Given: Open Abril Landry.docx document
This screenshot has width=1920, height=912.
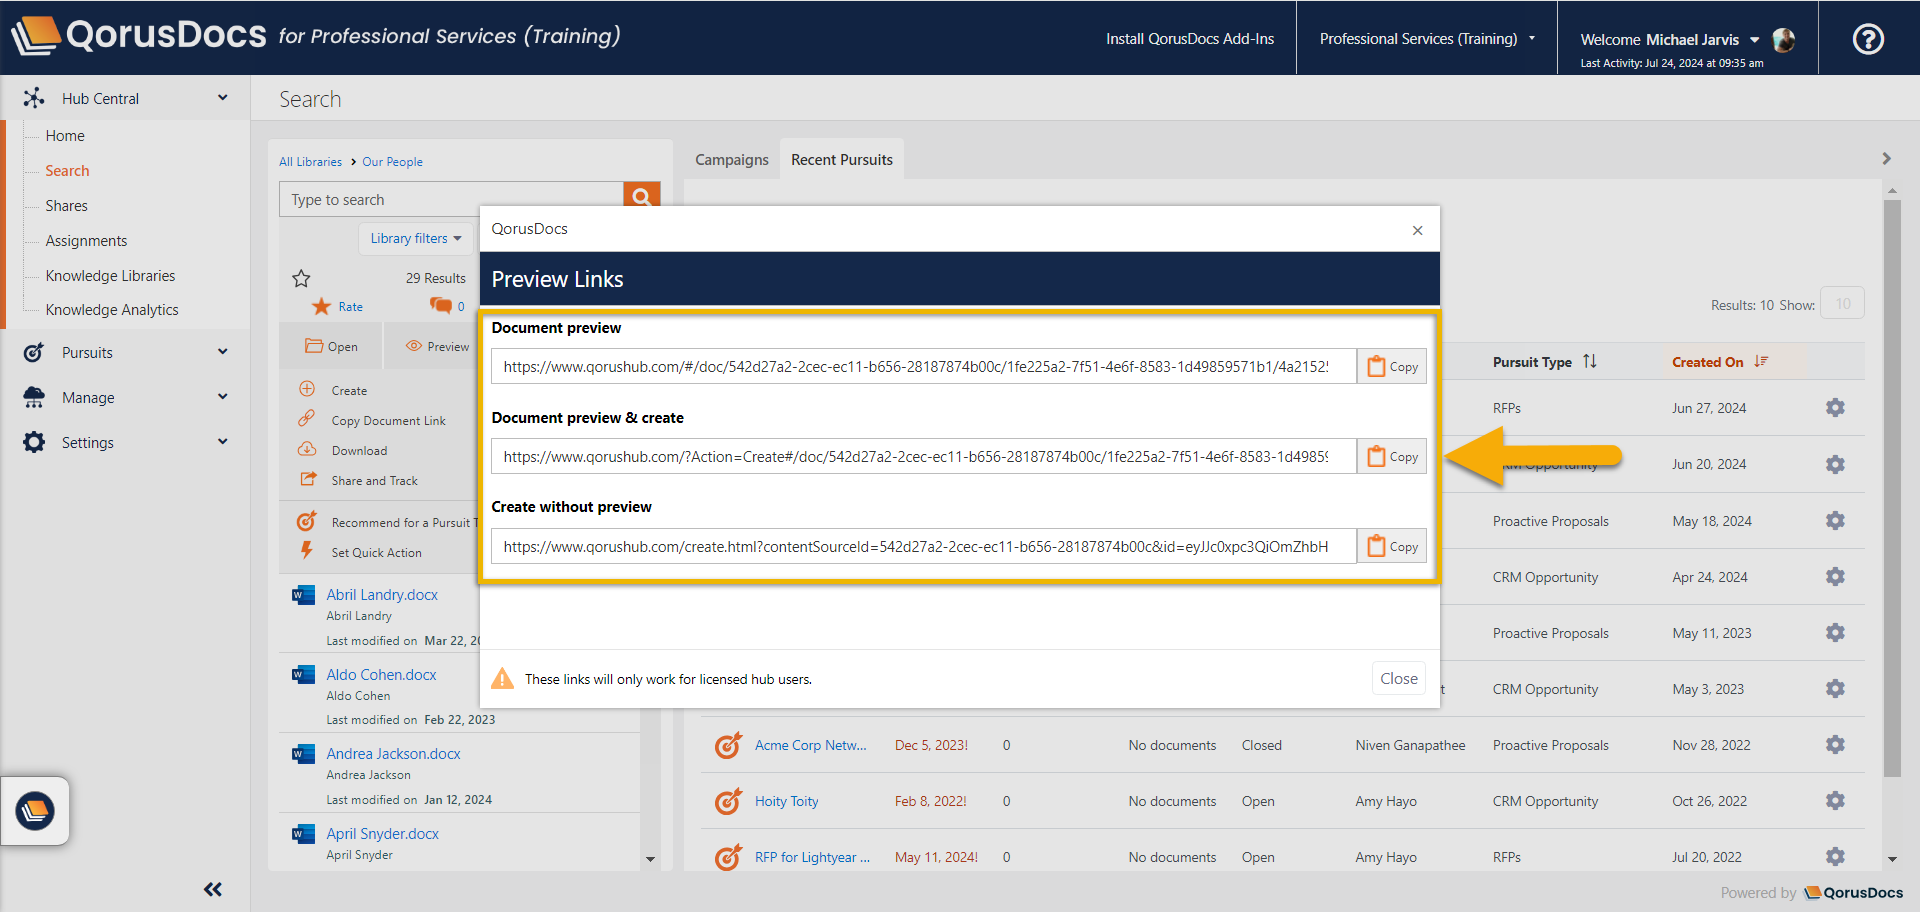Looking at the screenshot, I should click(382, 594).
